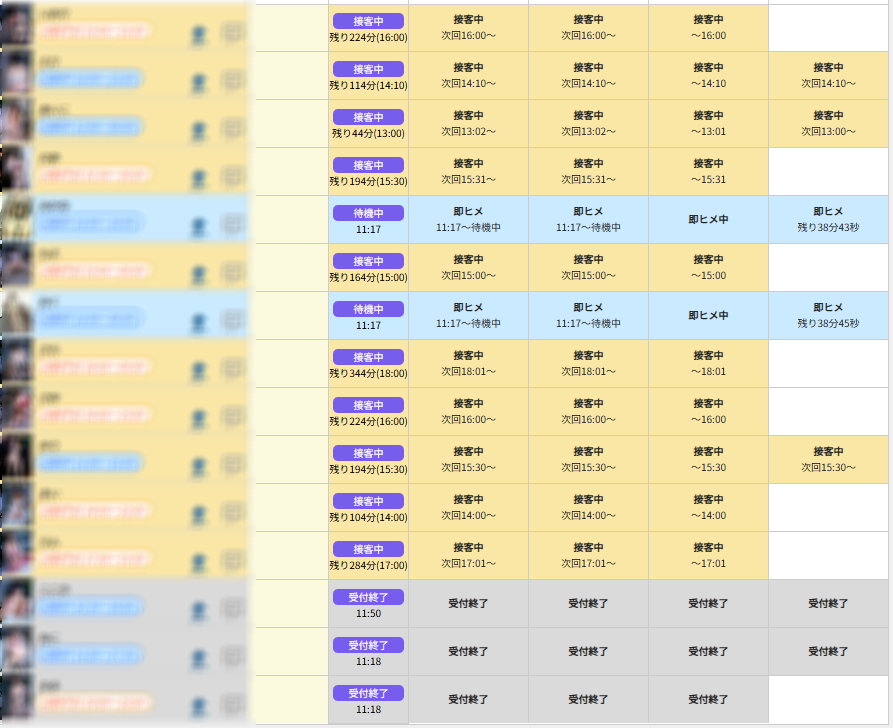Open the list icon in the 残り114分 row
This screenshot has width=893, height=728.
[232, 79]
